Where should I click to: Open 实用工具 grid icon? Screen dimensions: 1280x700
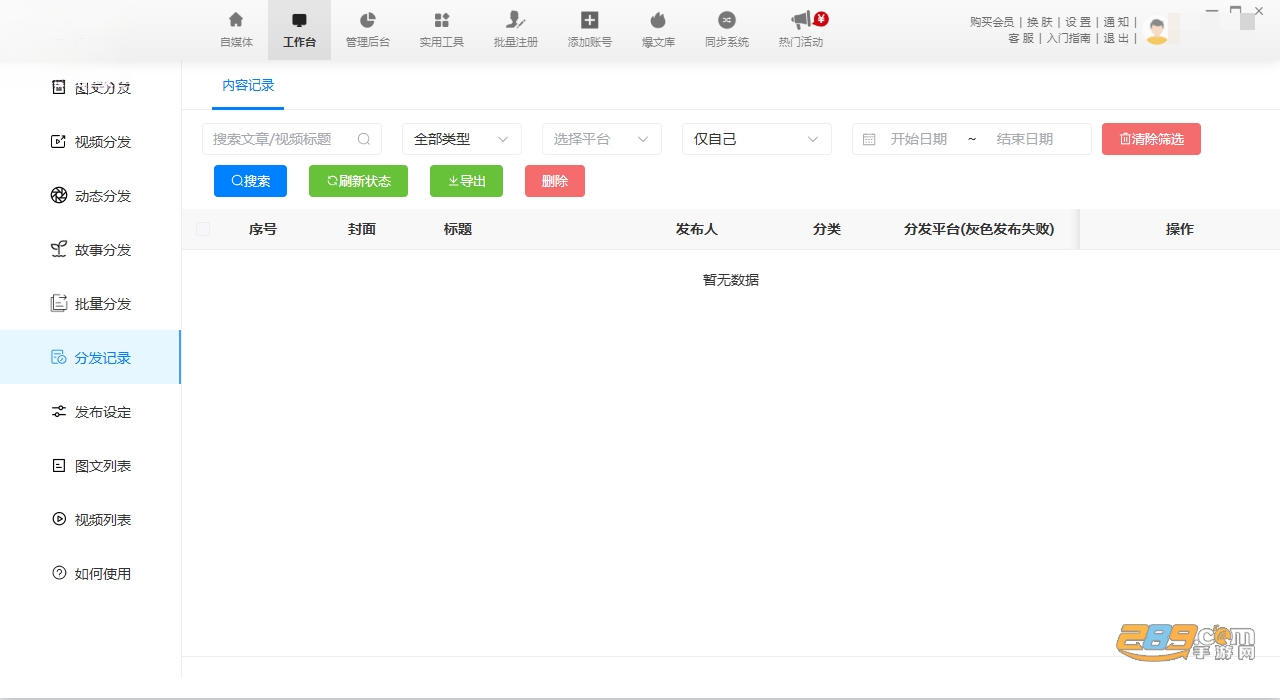coord(442,20)
